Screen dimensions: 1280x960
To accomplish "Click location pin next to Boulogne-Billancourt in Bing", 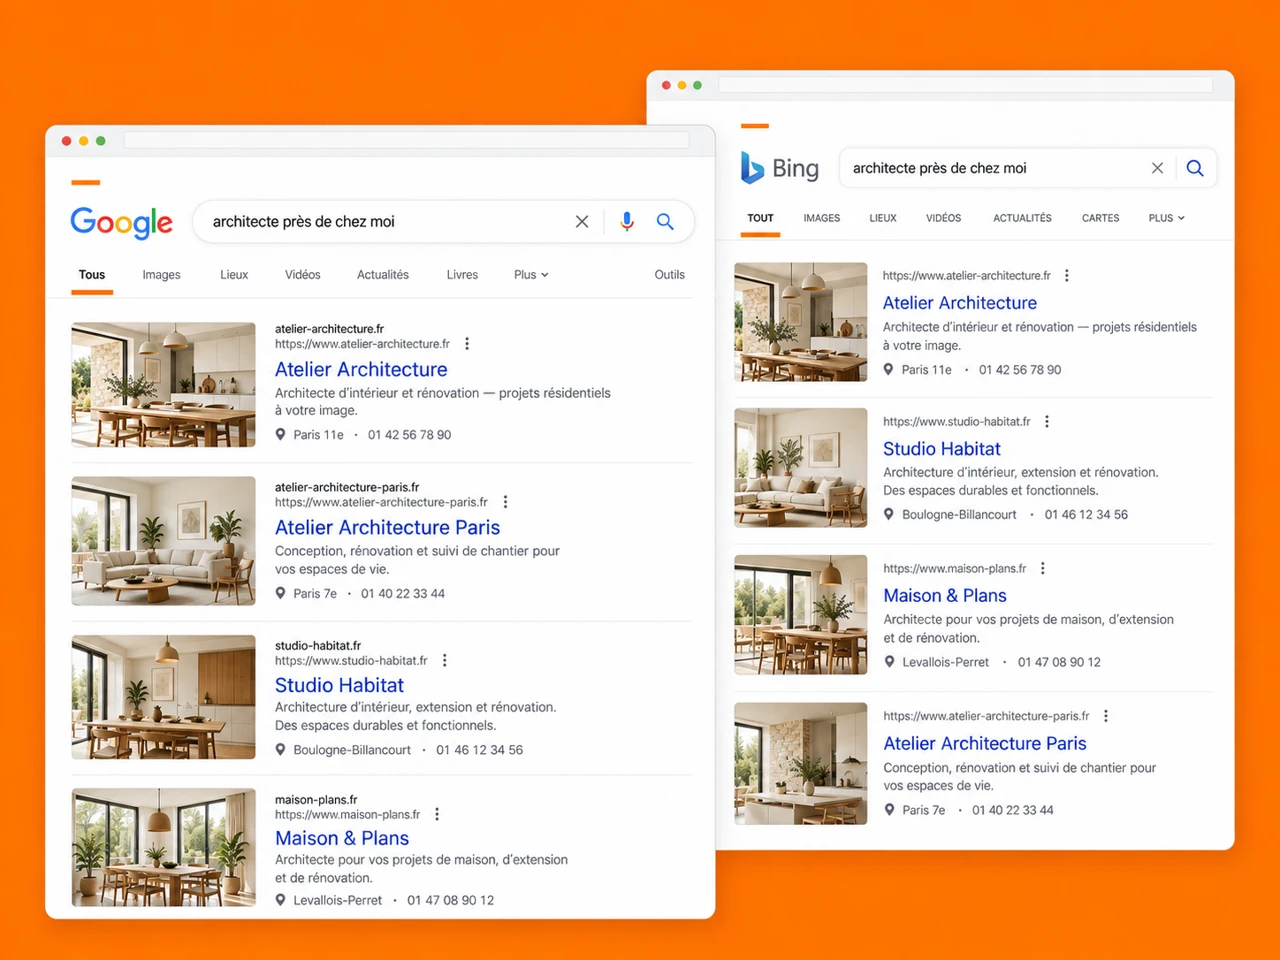I will pyautogui.click(x=889, y=514).
